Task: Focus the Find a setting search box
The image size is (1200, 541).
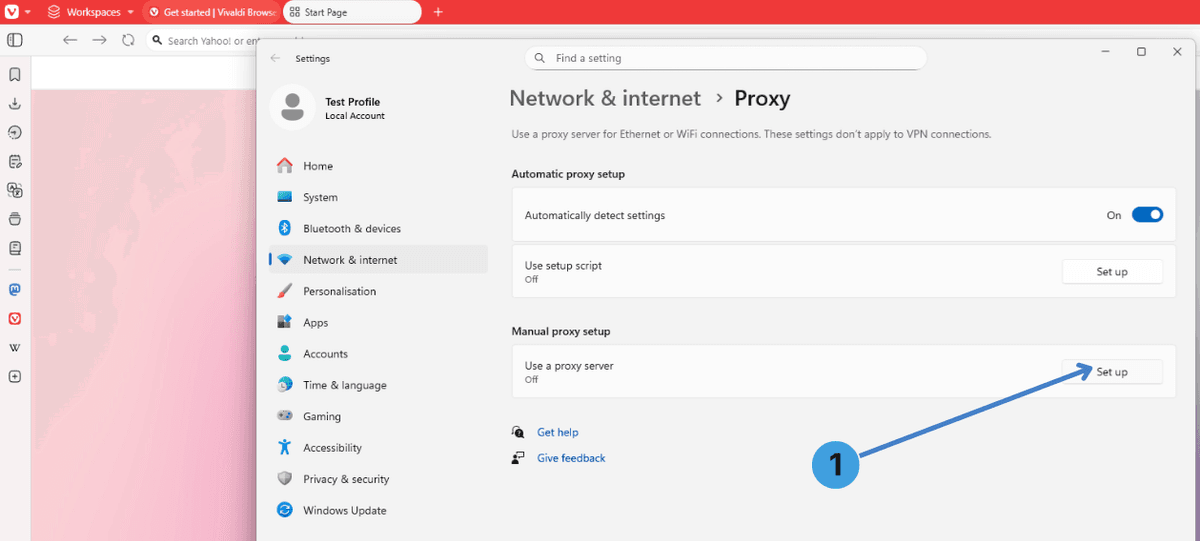Action: click(x=726, y=58)
